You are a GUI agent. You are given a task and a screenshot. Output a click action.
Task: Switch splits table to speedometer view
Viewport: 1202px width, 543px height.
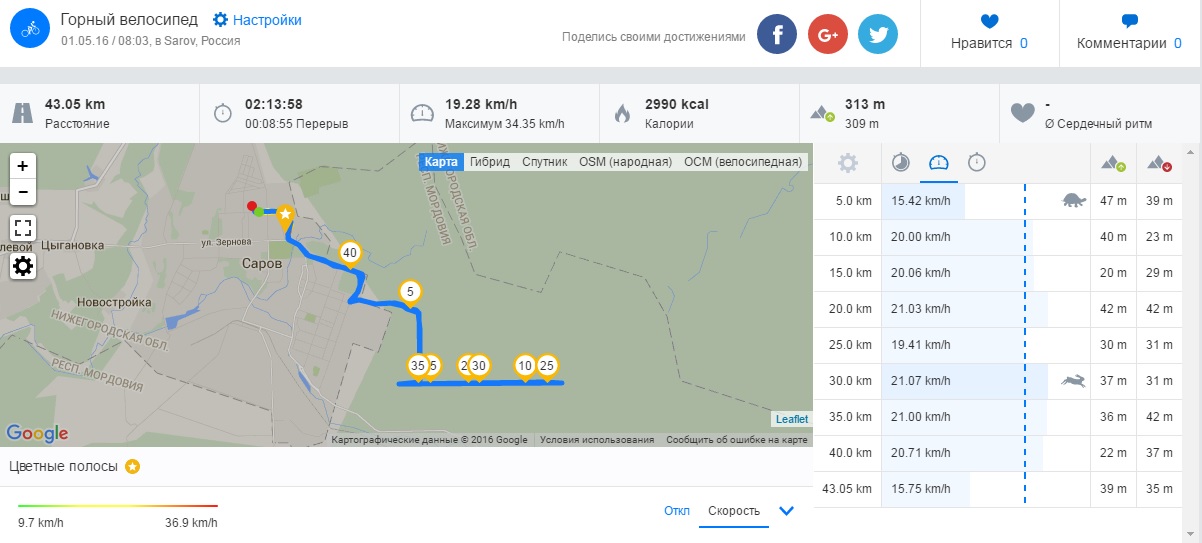(x=938, y=163)
